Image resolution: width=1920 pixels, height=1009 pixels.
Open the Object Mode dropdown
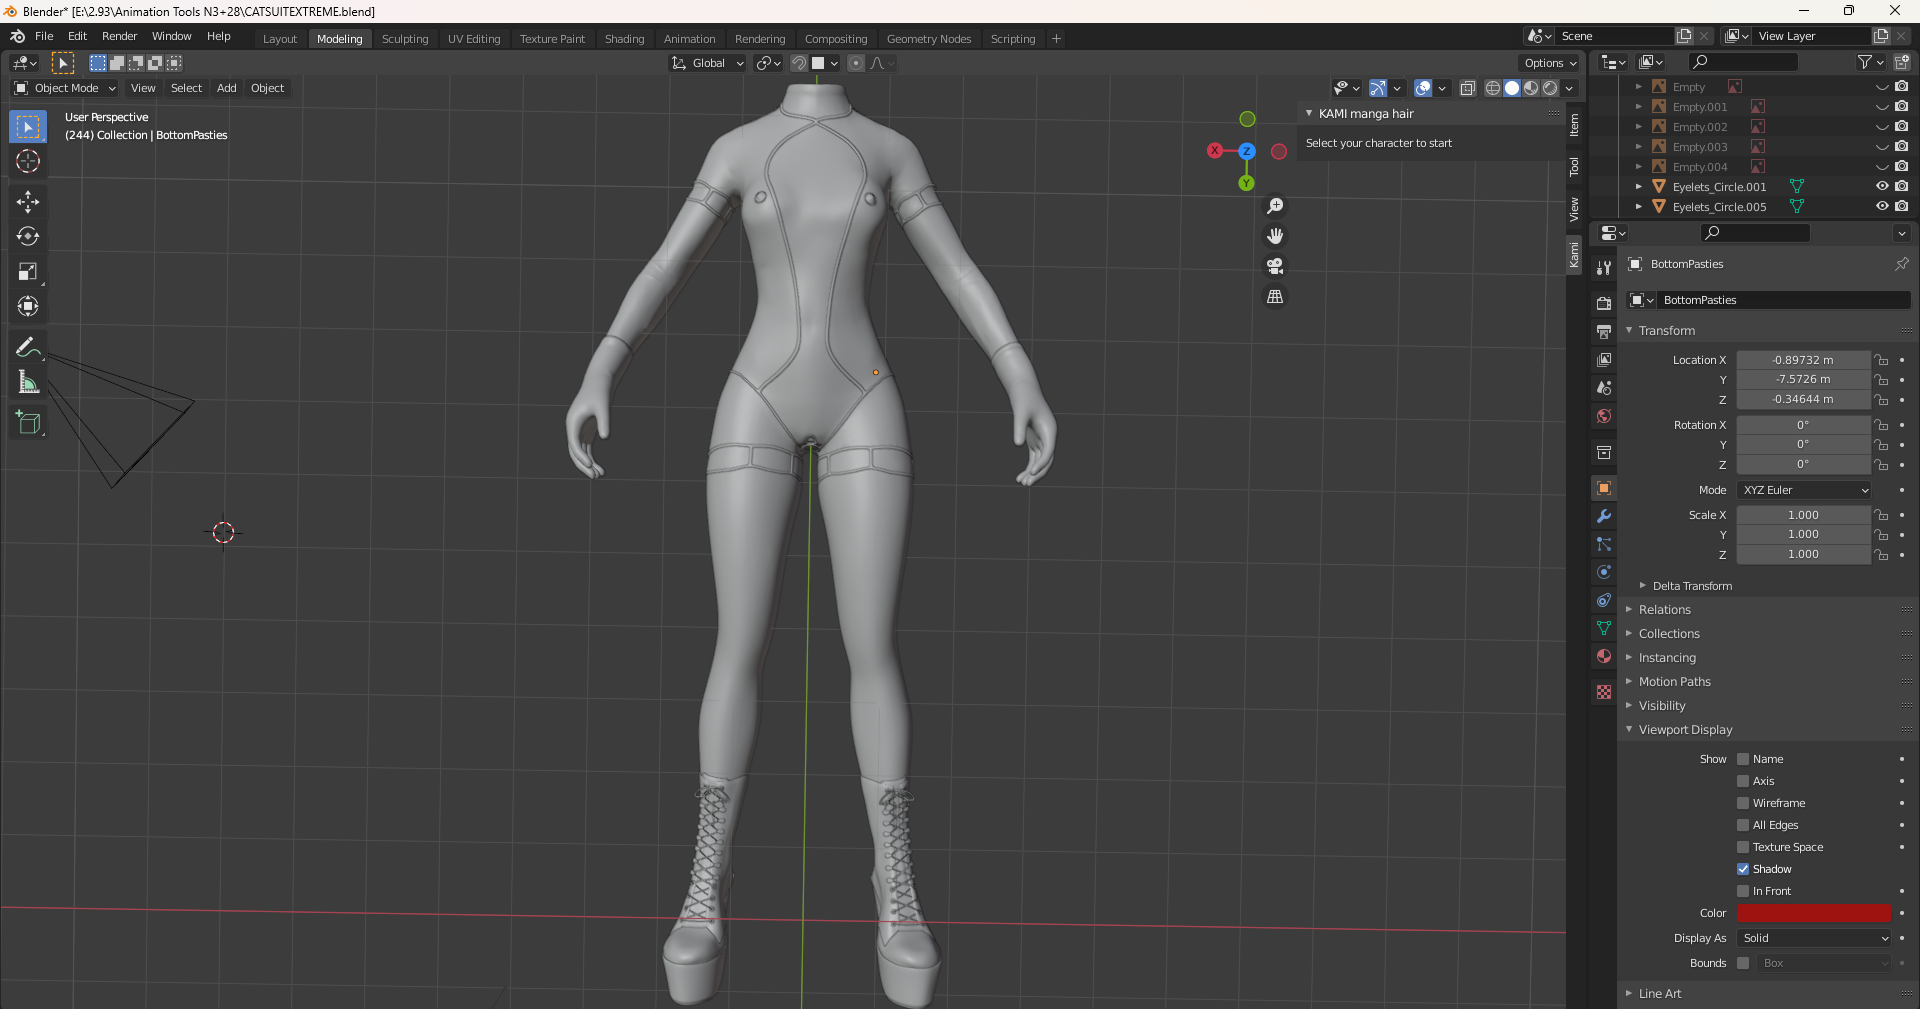[65, 88]
